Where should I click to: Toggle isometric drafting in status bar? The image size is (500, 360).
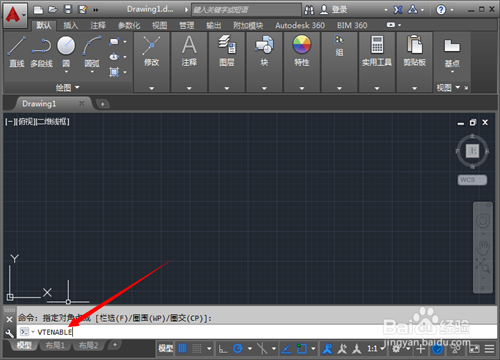(262, 349)
